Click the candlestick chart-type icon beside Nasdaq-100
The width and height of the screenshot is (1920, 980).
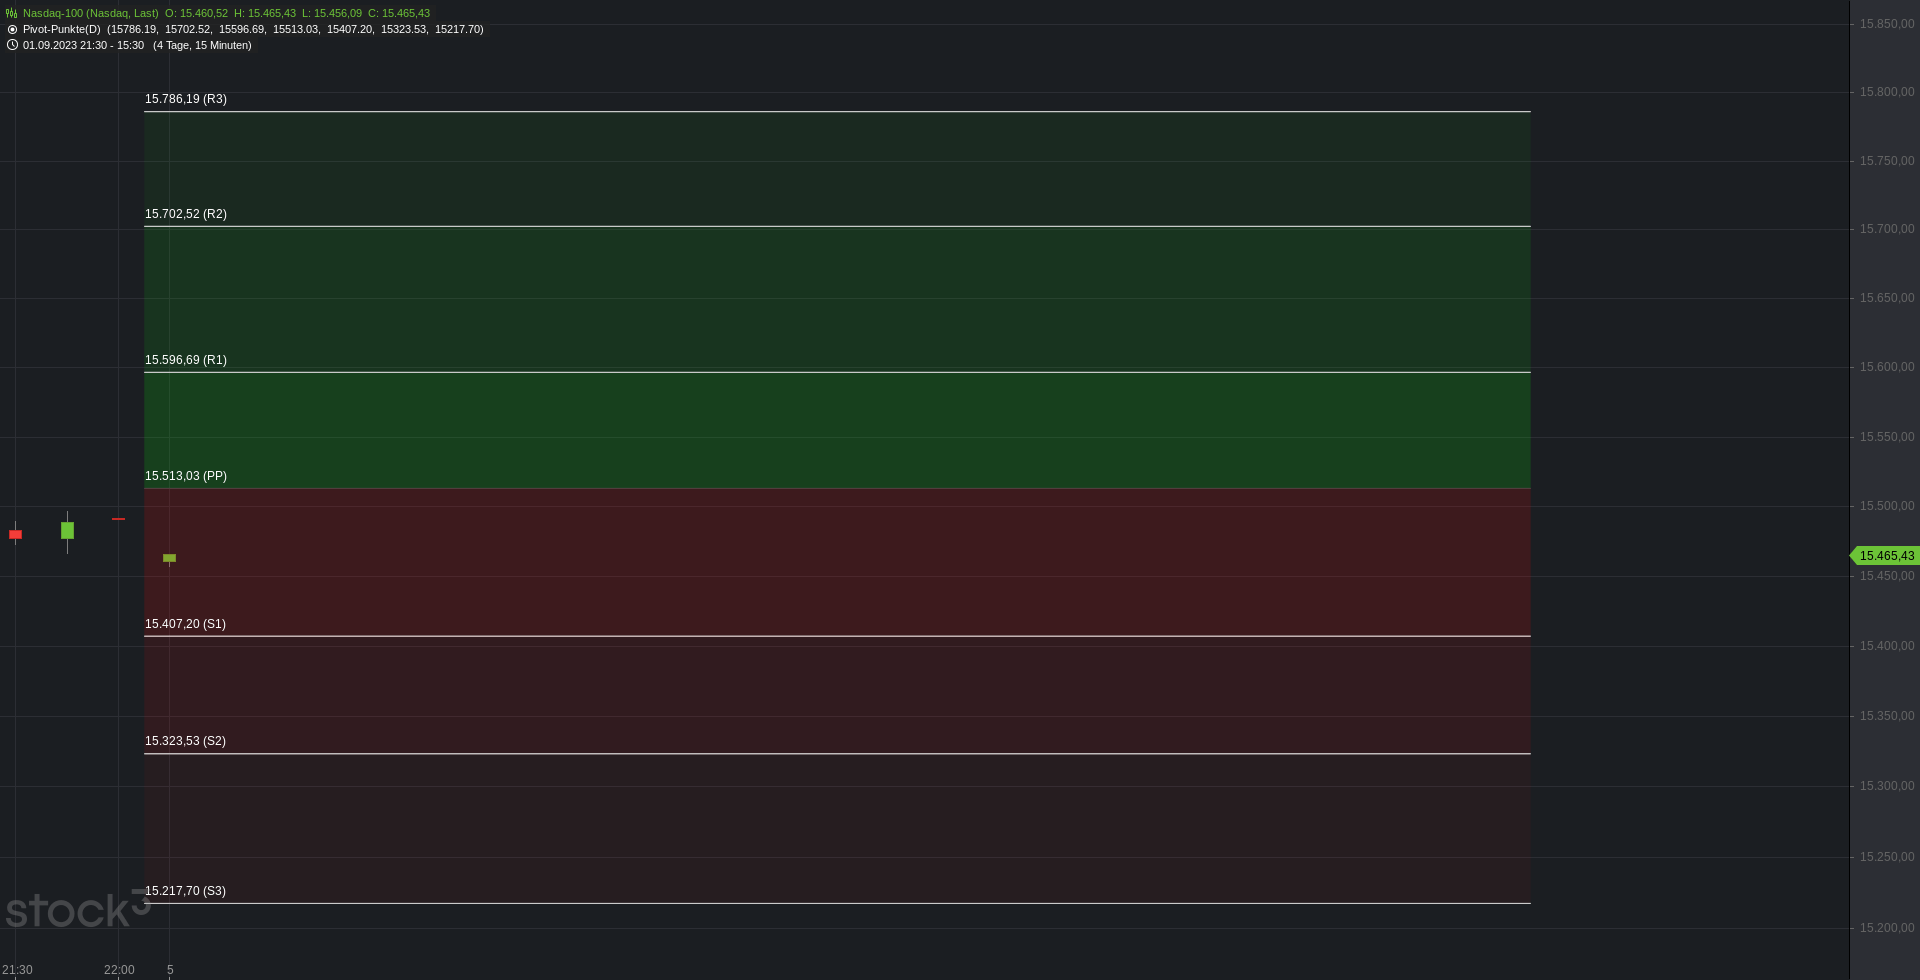coord(12,13)
